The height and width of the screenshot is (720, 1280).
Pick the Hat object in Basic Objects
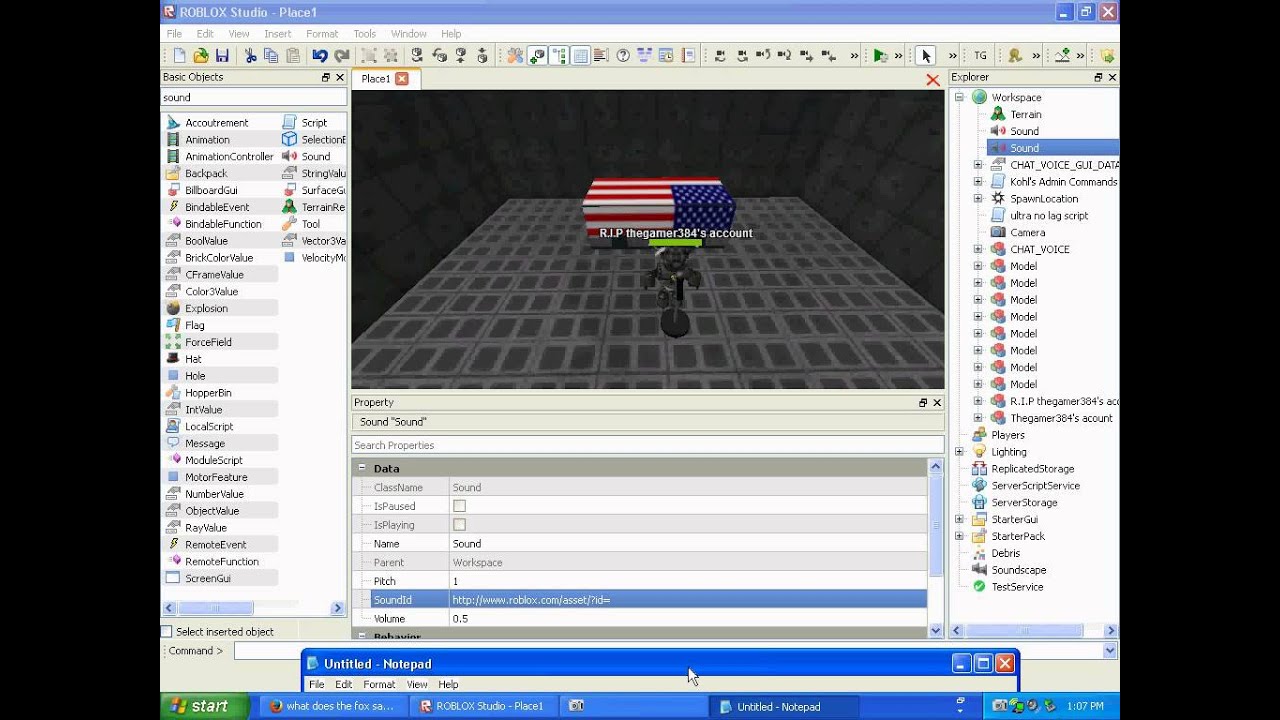tap(193, 359)
